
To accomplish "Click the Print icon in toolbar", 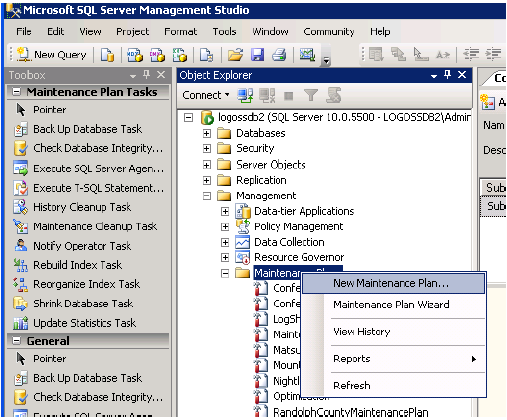I will click(x=279, y=55).
